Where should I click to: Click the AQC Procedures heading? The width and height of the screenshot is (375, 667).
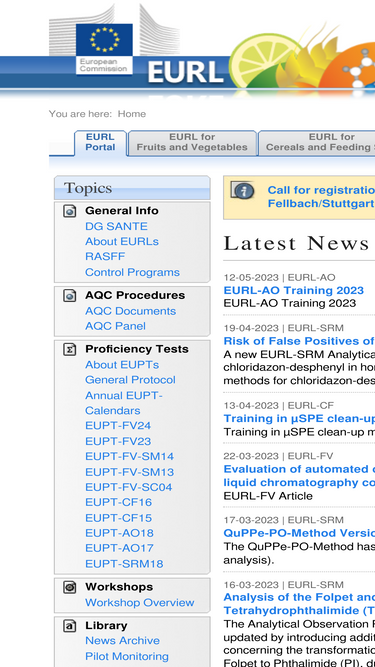point(135,295)
